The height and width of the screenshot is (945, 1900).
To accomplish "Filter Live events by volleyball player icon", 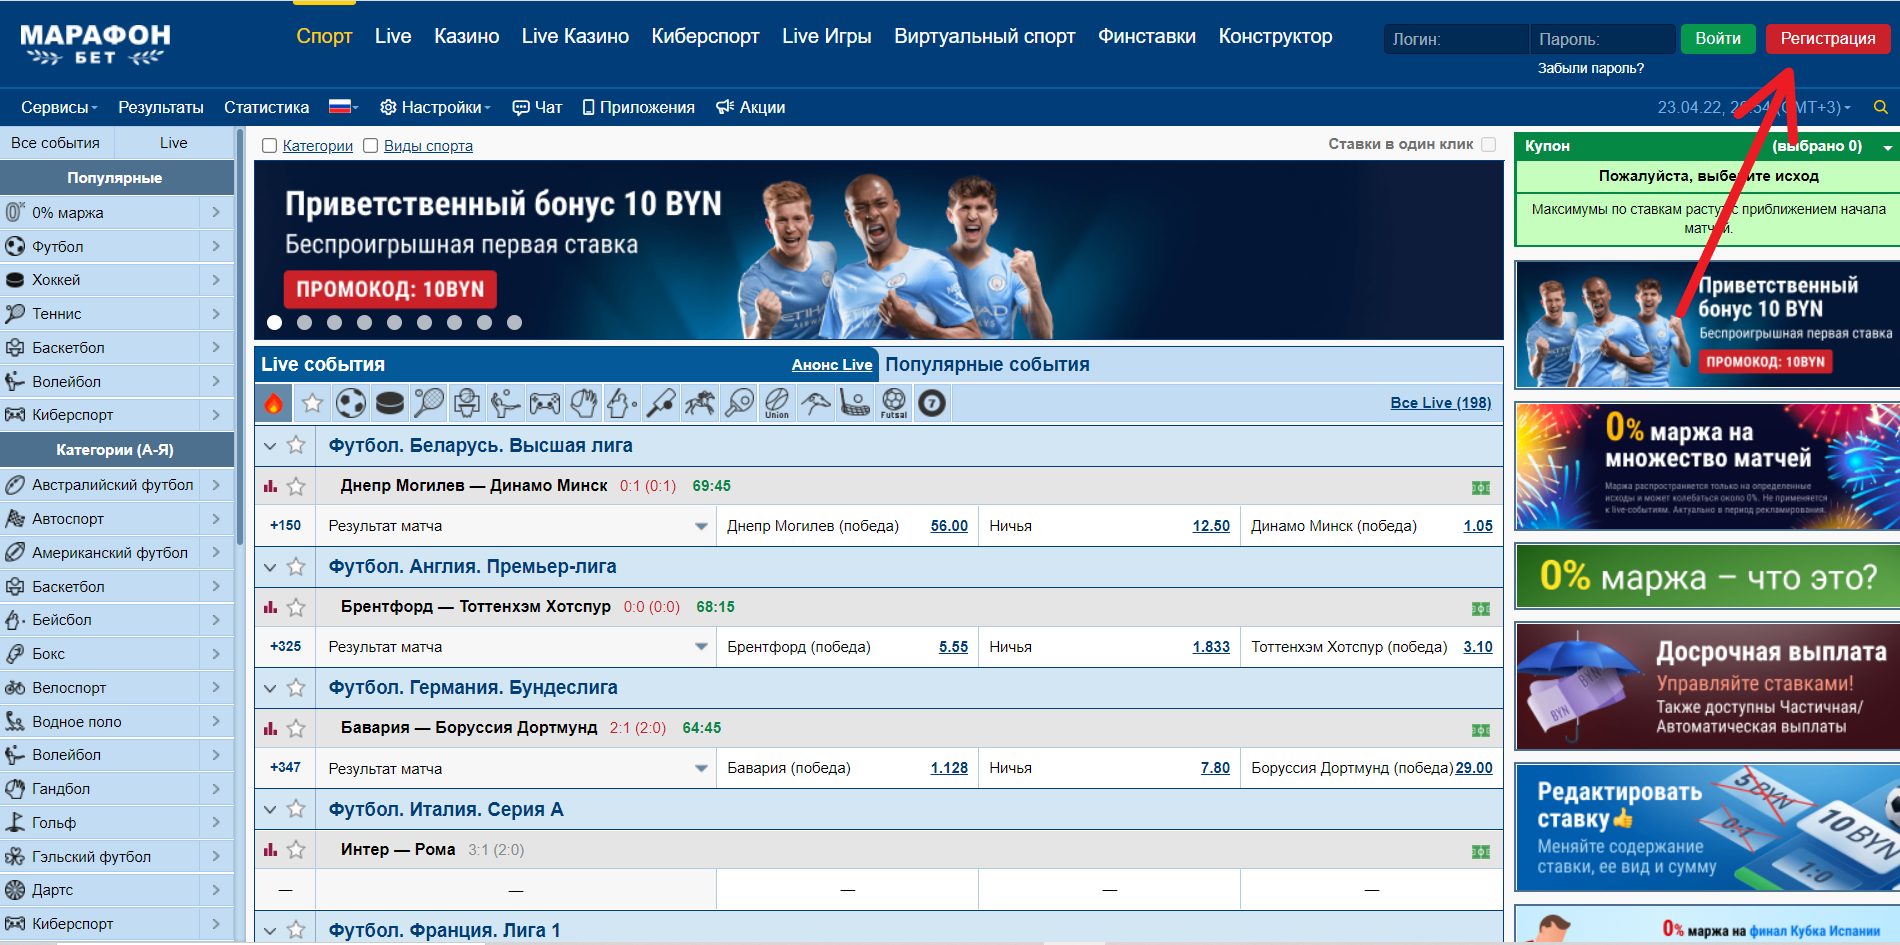I will click(x=506, y=403).
